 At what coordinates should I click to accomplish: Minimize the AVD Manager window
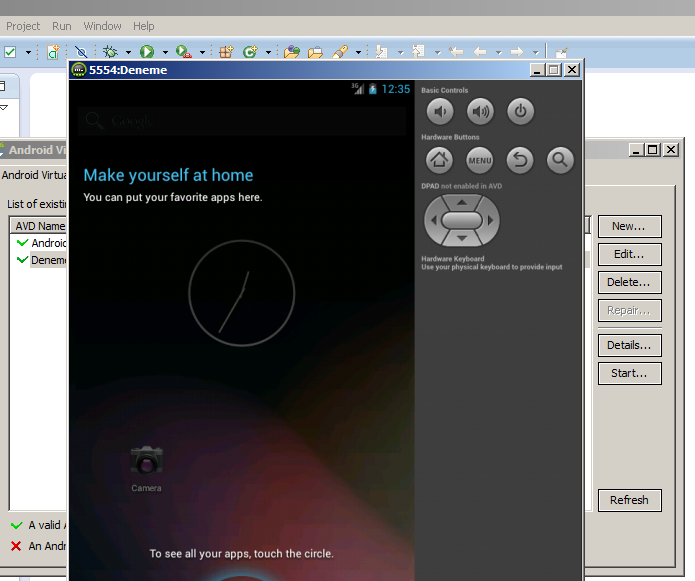tap(636, 150)
